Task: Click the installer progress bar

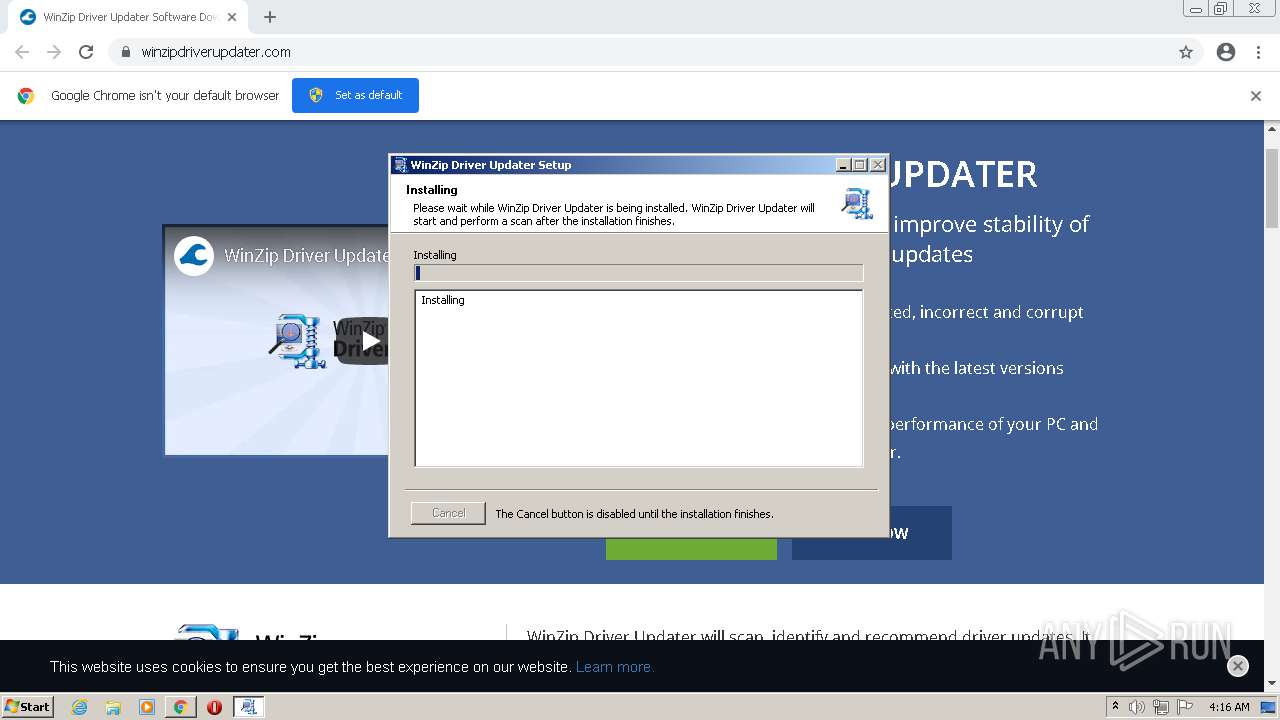Action: (638, 273)
